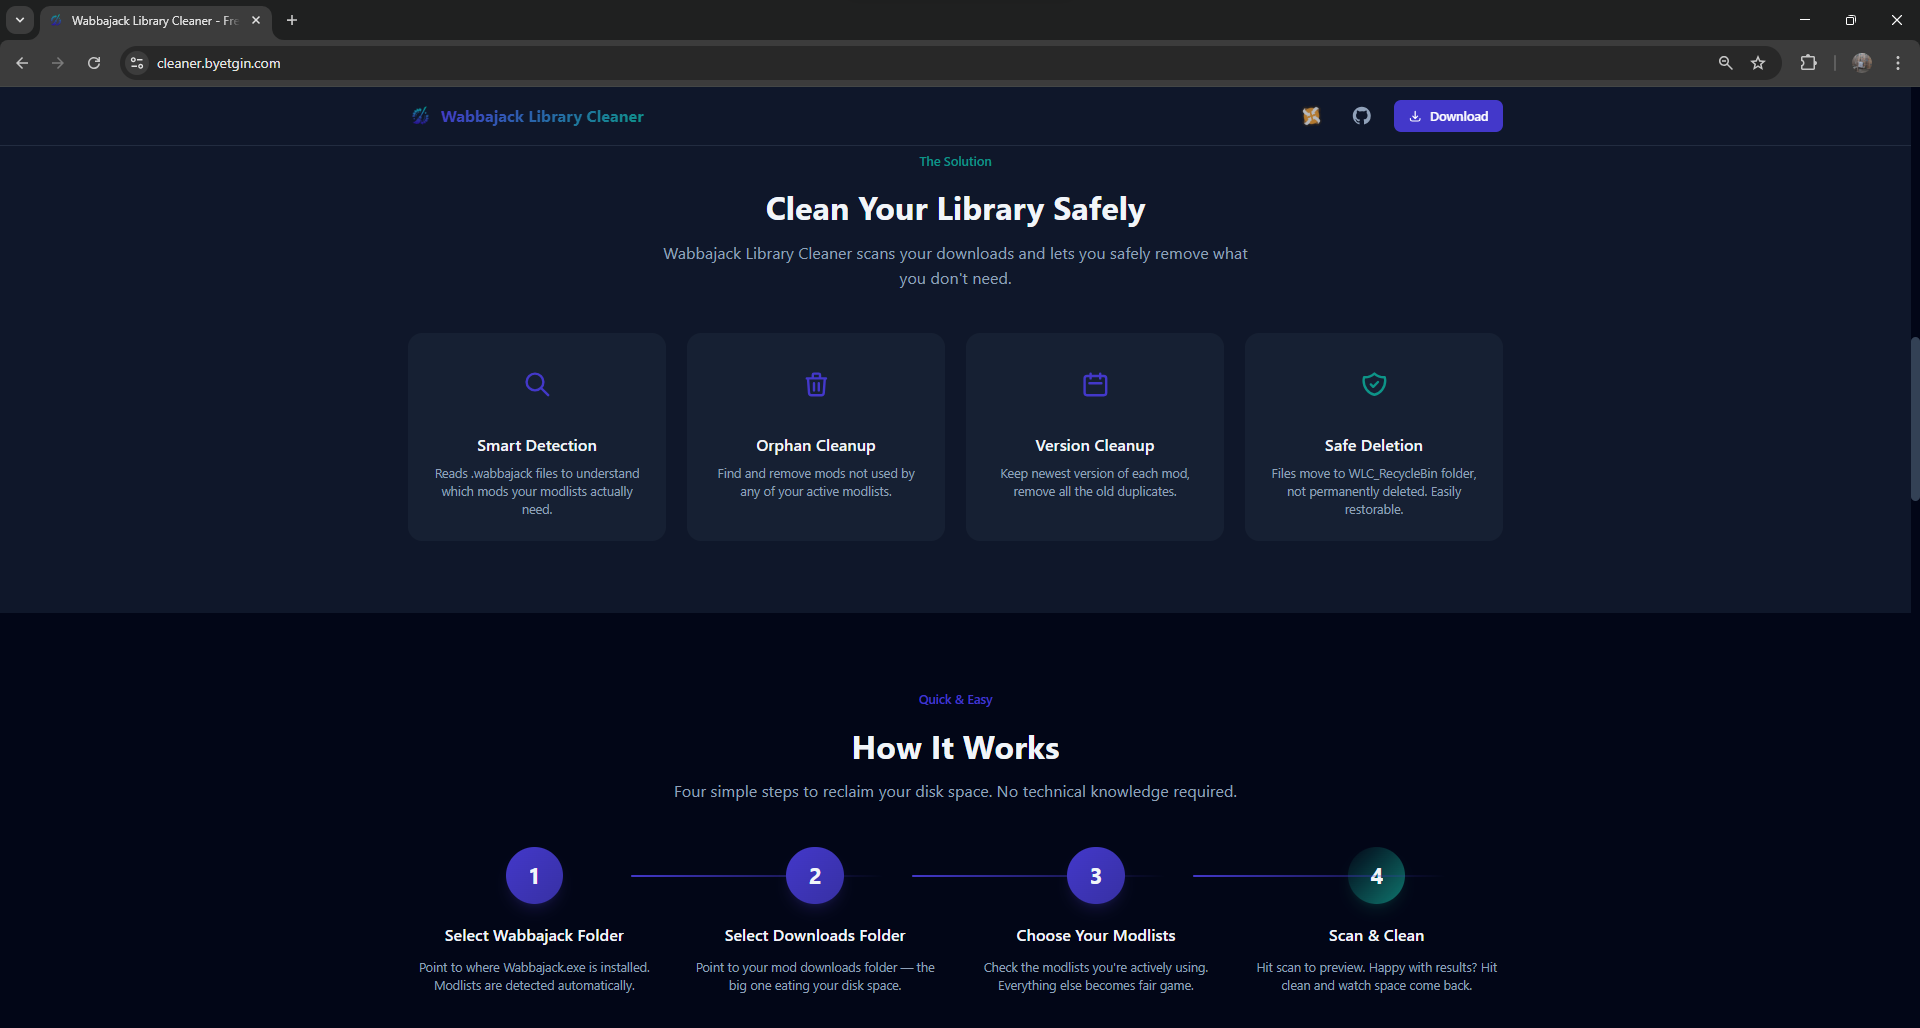The height and width of the screenshot is (1028, 1920).
Task: Click the Wabbajack Library Cleaner title link
Action: click(542, 117)
